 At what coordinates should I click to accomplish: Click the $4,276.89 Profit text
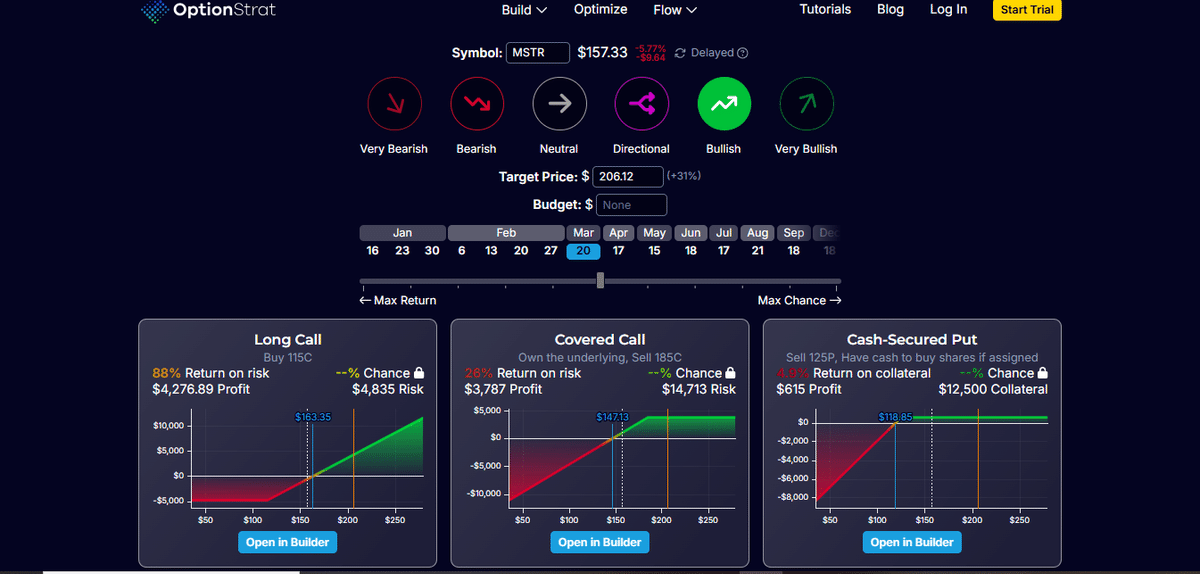pos(199,389)
